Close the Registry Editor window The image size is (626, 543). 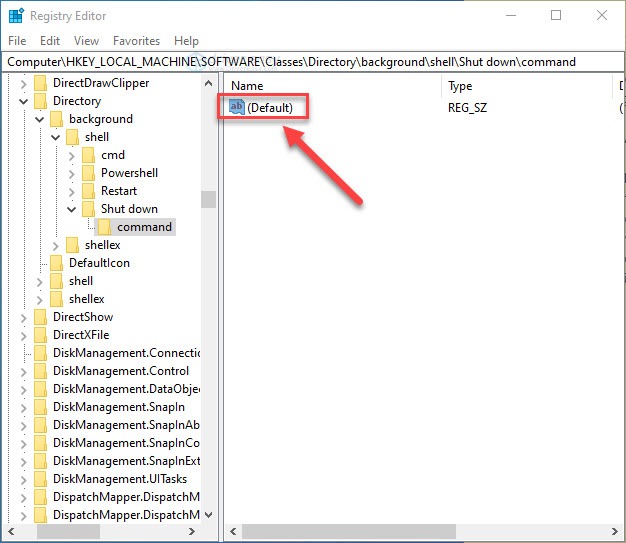tap(602, 15)
